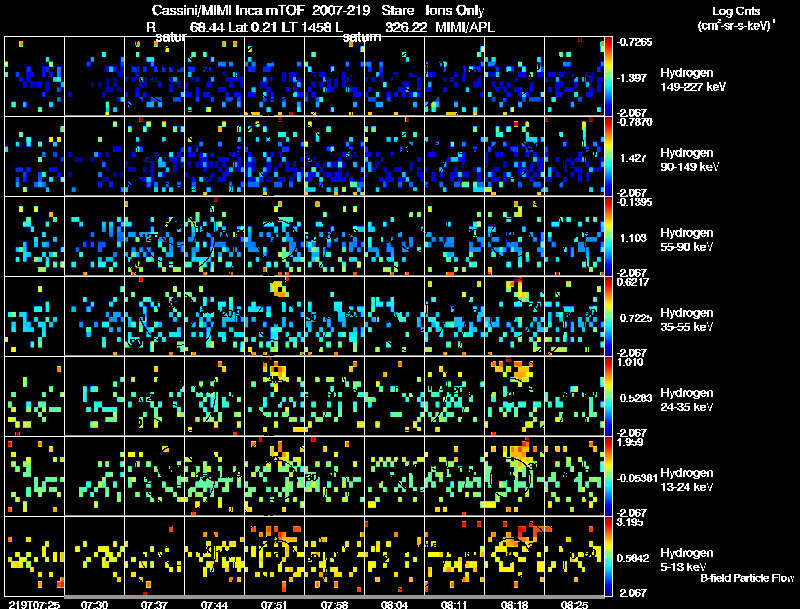Viewport: 800px width, 609px height.
Task: Click the 'Cassini/MIMI Inca mTOF' title text
Action: click(228, 10)
